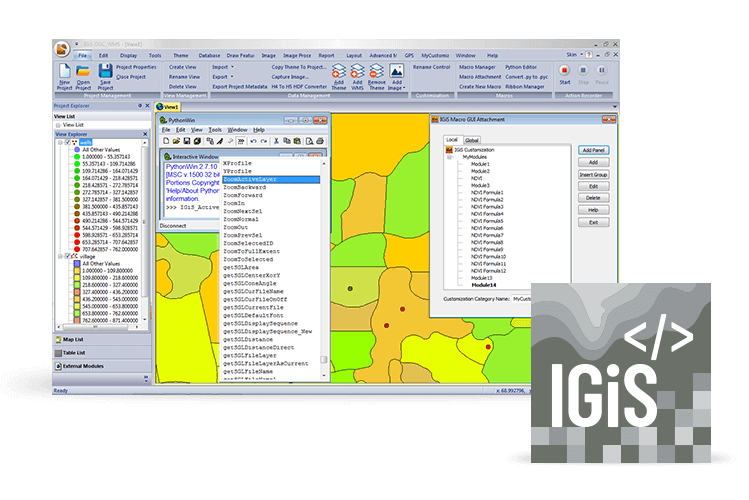Image resolution: width=749 pixels, height=500 pixels.
Task: Open the Add Image dropdown arrow
Action: tap(404, 88)
